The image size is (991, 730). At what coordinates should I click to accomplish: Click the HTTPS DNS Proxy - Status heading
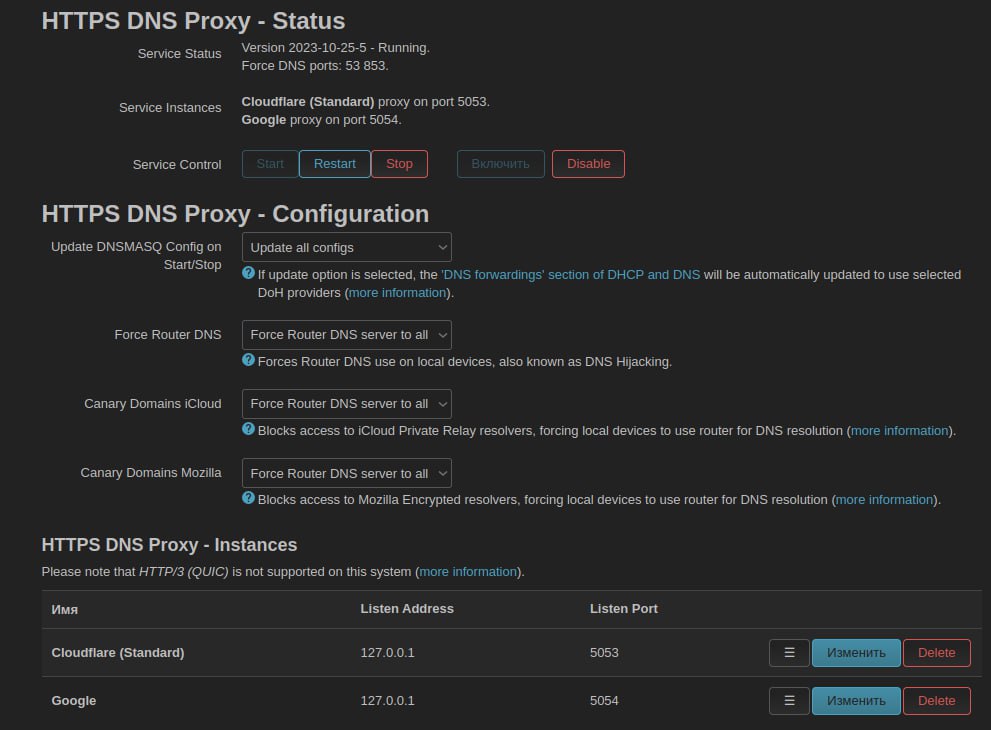(x=193, y=21)
